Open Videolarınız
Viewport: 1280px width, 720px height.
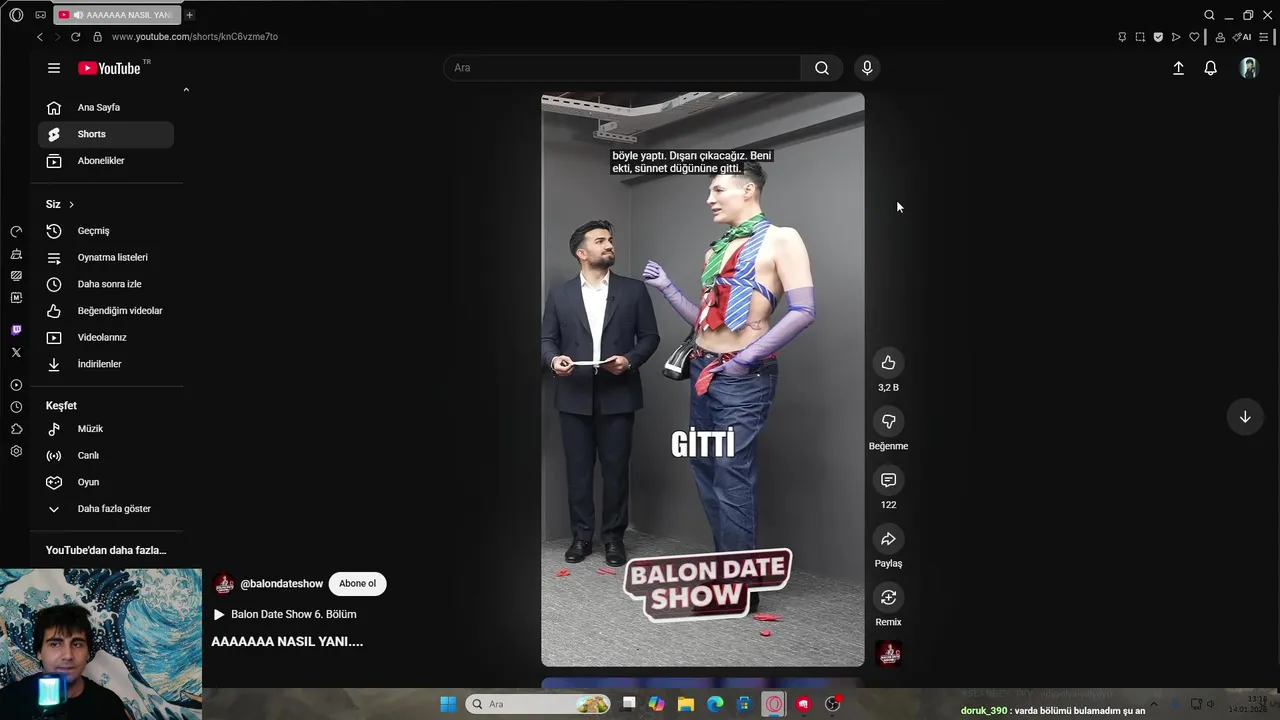[106, 337]
